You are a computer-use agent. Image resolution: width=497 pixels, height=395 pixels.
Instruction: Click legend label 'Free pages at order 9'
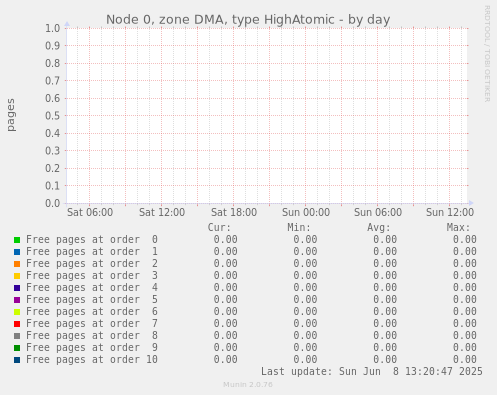pos(92,348)
